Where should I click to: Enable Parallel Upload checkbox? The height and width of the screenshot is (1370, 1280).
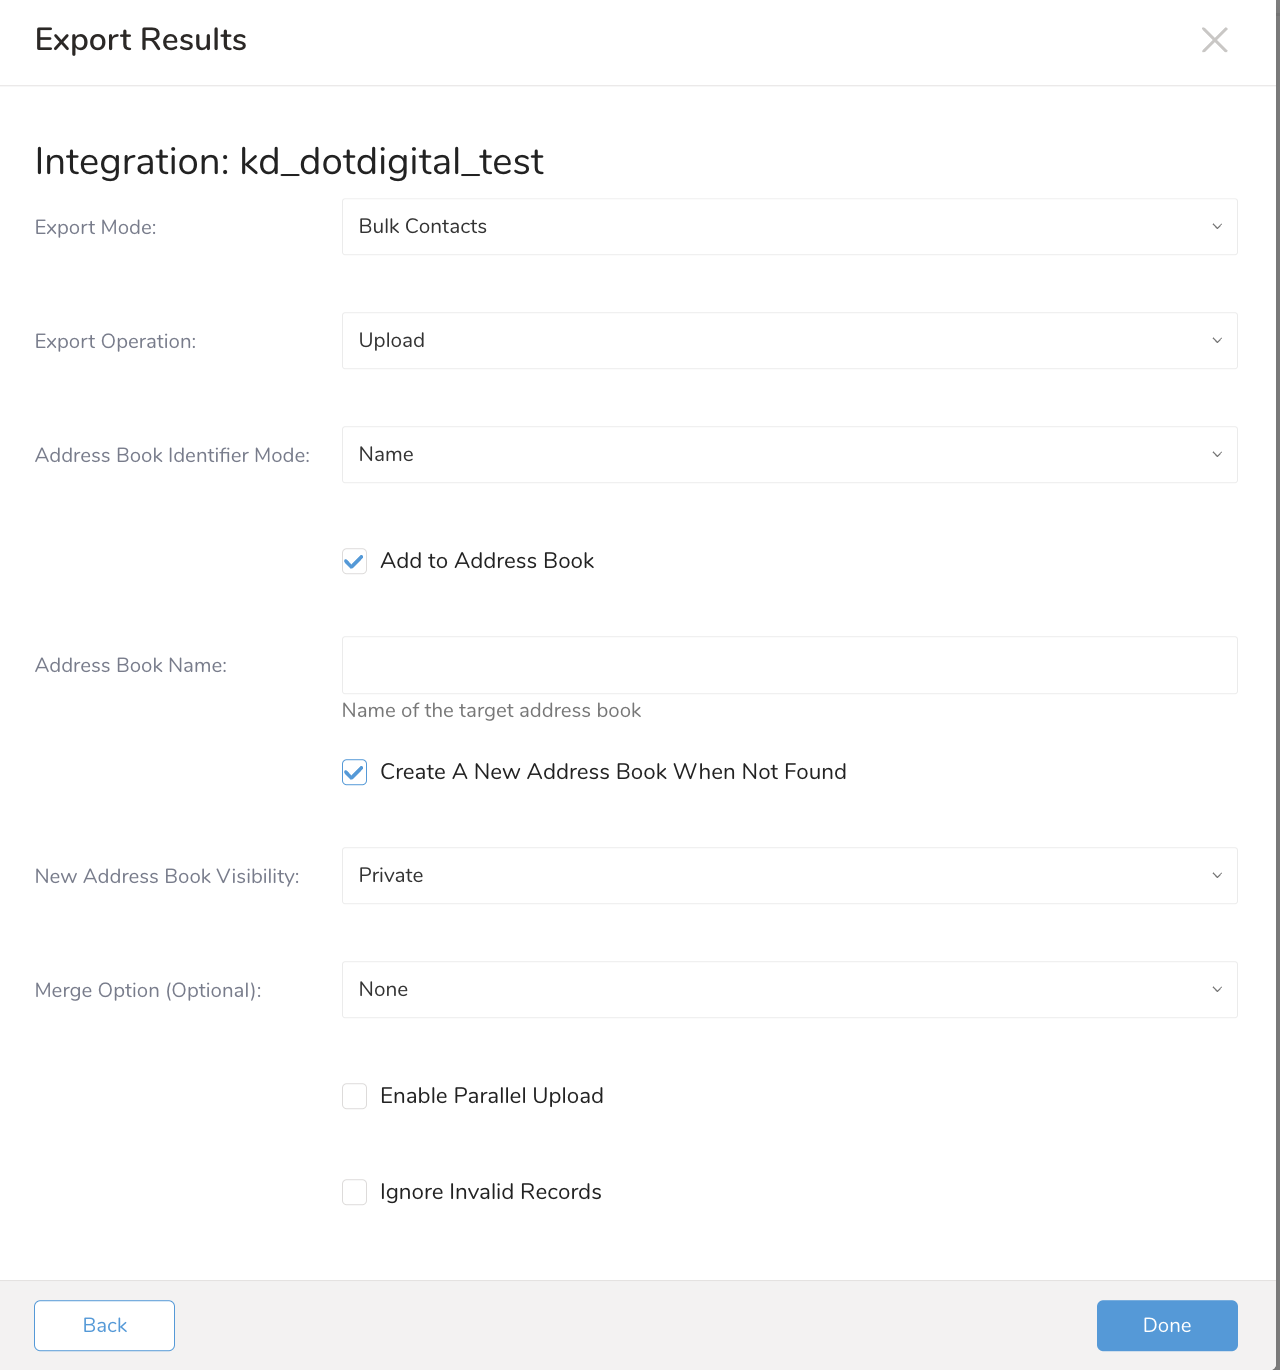coord(355,1096)
